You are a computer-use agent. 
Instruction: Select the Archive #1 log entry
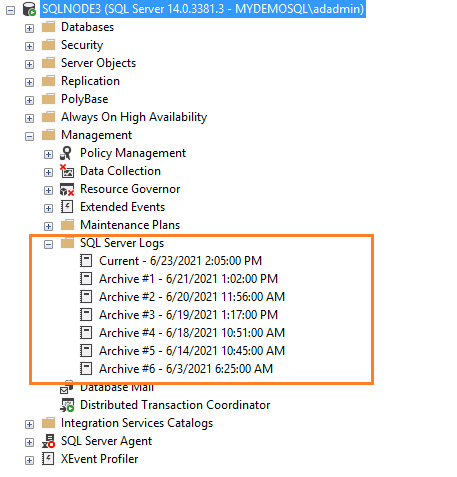click(188, 279)
